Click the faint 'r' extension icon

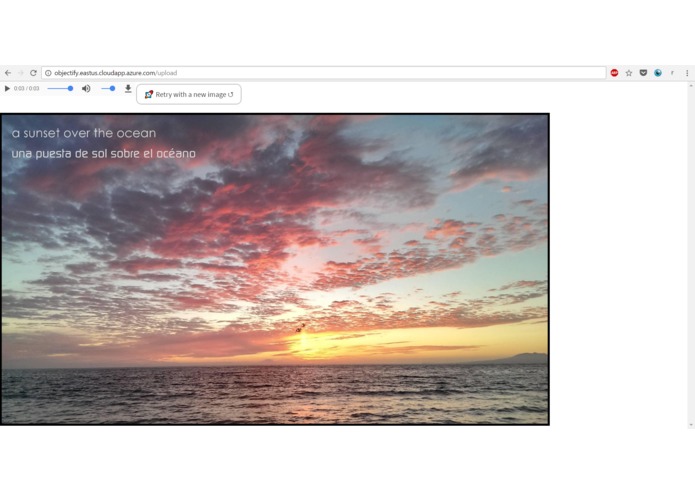tap(672, 73)
